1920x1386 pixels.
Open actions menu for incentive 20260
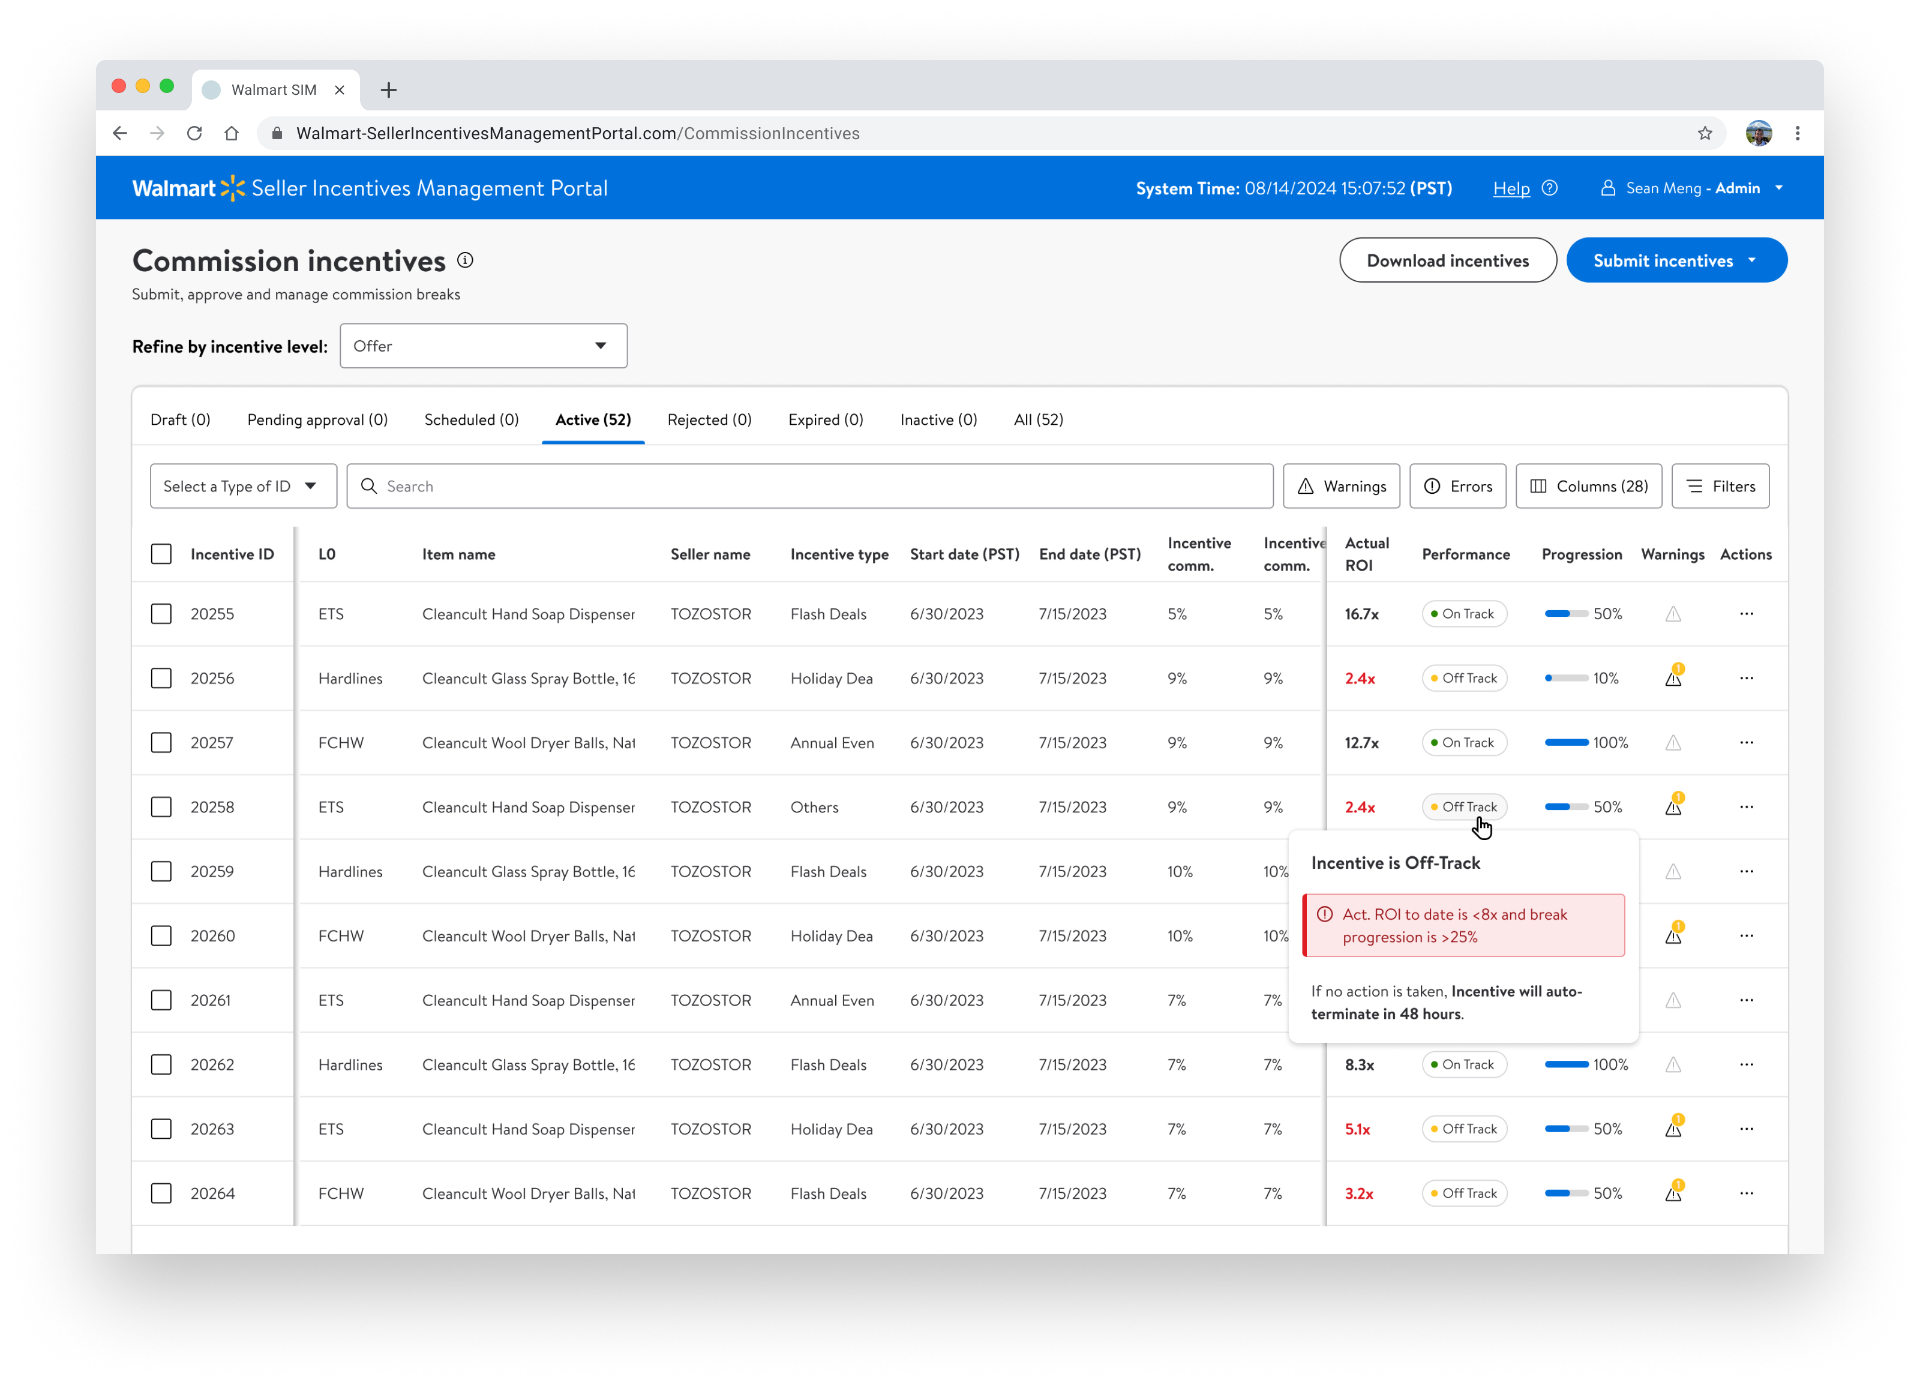pyautogui.click(x=1746, y=936)
